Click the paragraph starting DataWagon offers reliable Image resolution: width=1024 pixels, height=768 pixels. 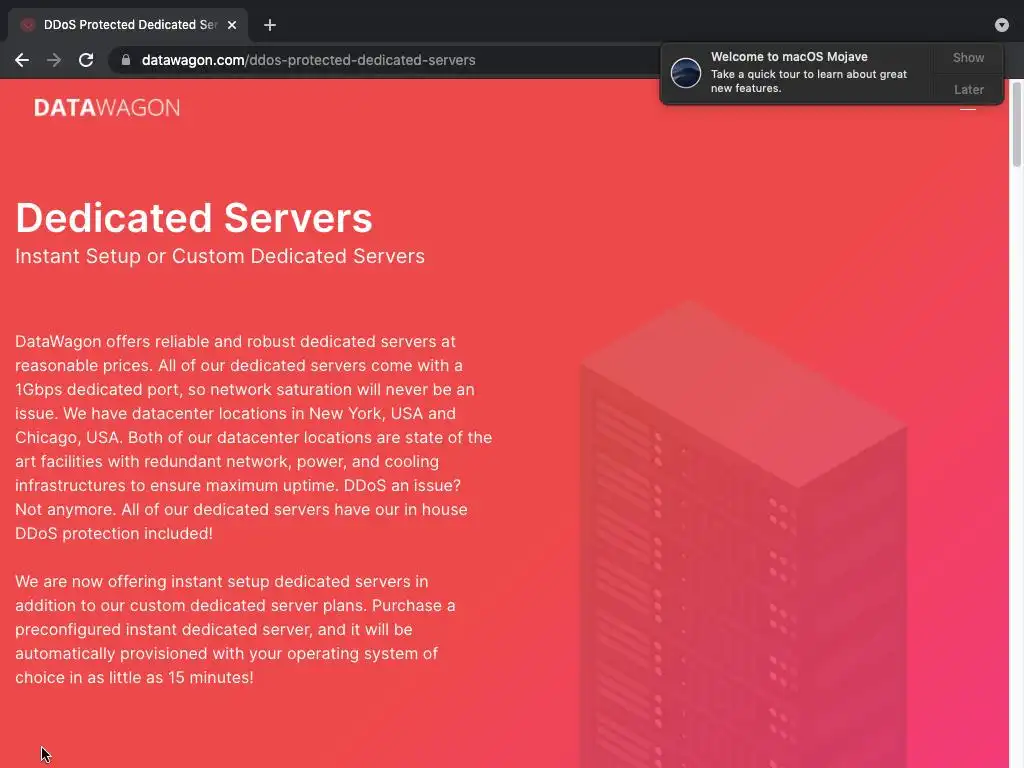pos(253,438)
